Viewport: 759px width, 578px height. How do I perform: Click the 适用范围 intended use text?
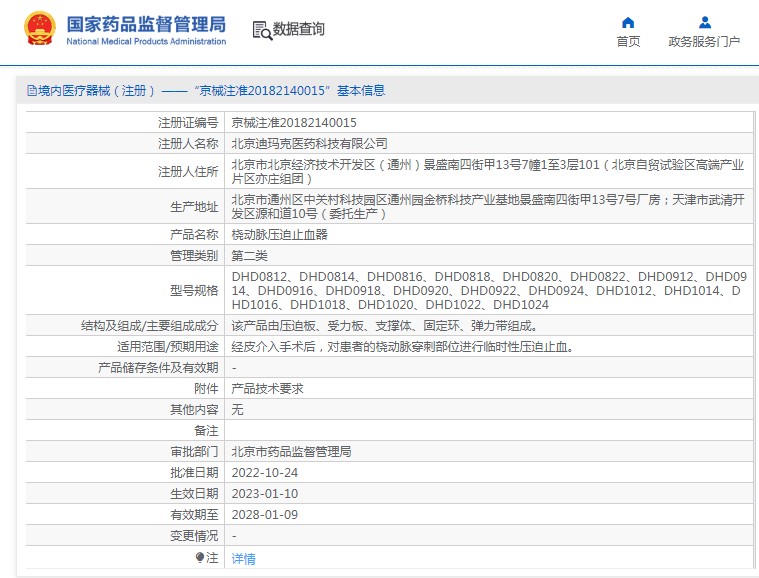coord(402,347)
